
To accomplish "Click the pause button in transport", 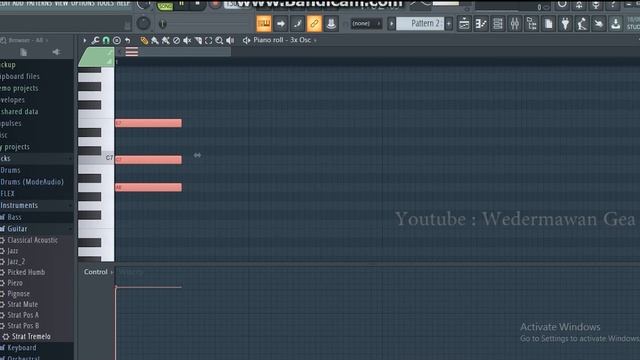I will point(182,4).
